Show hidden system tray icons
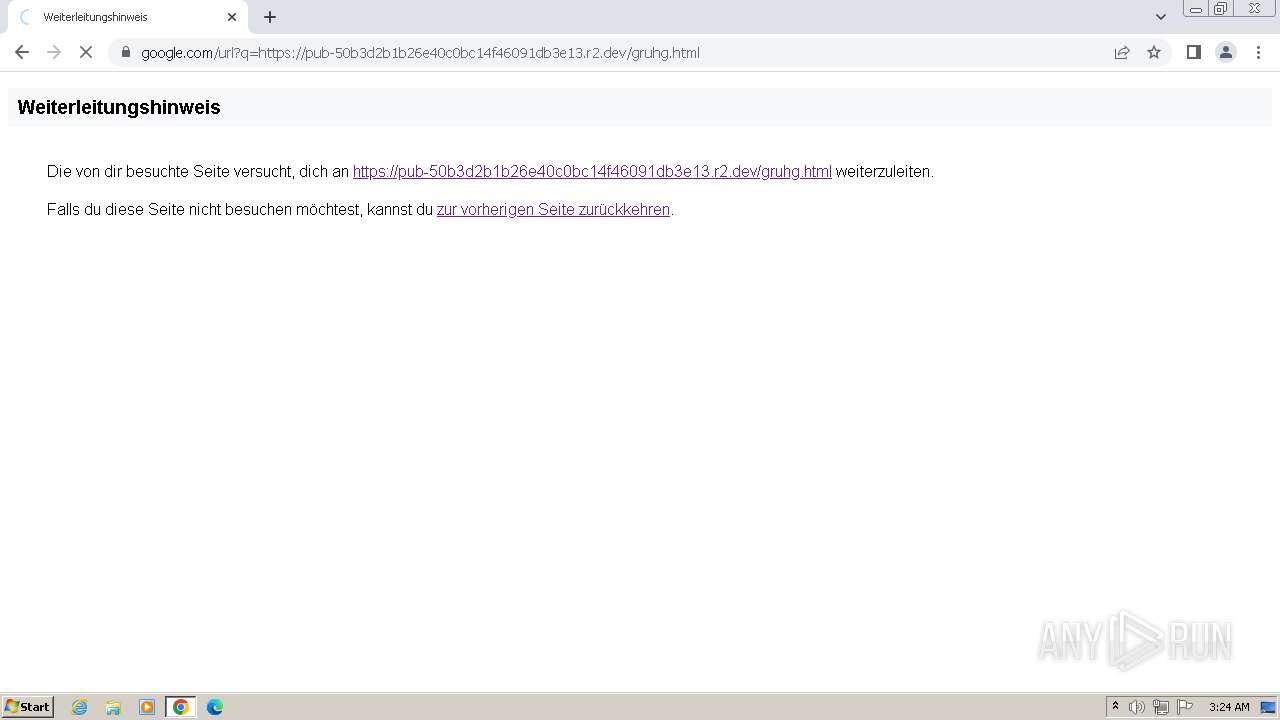1280x720 pixels. 1115,707
